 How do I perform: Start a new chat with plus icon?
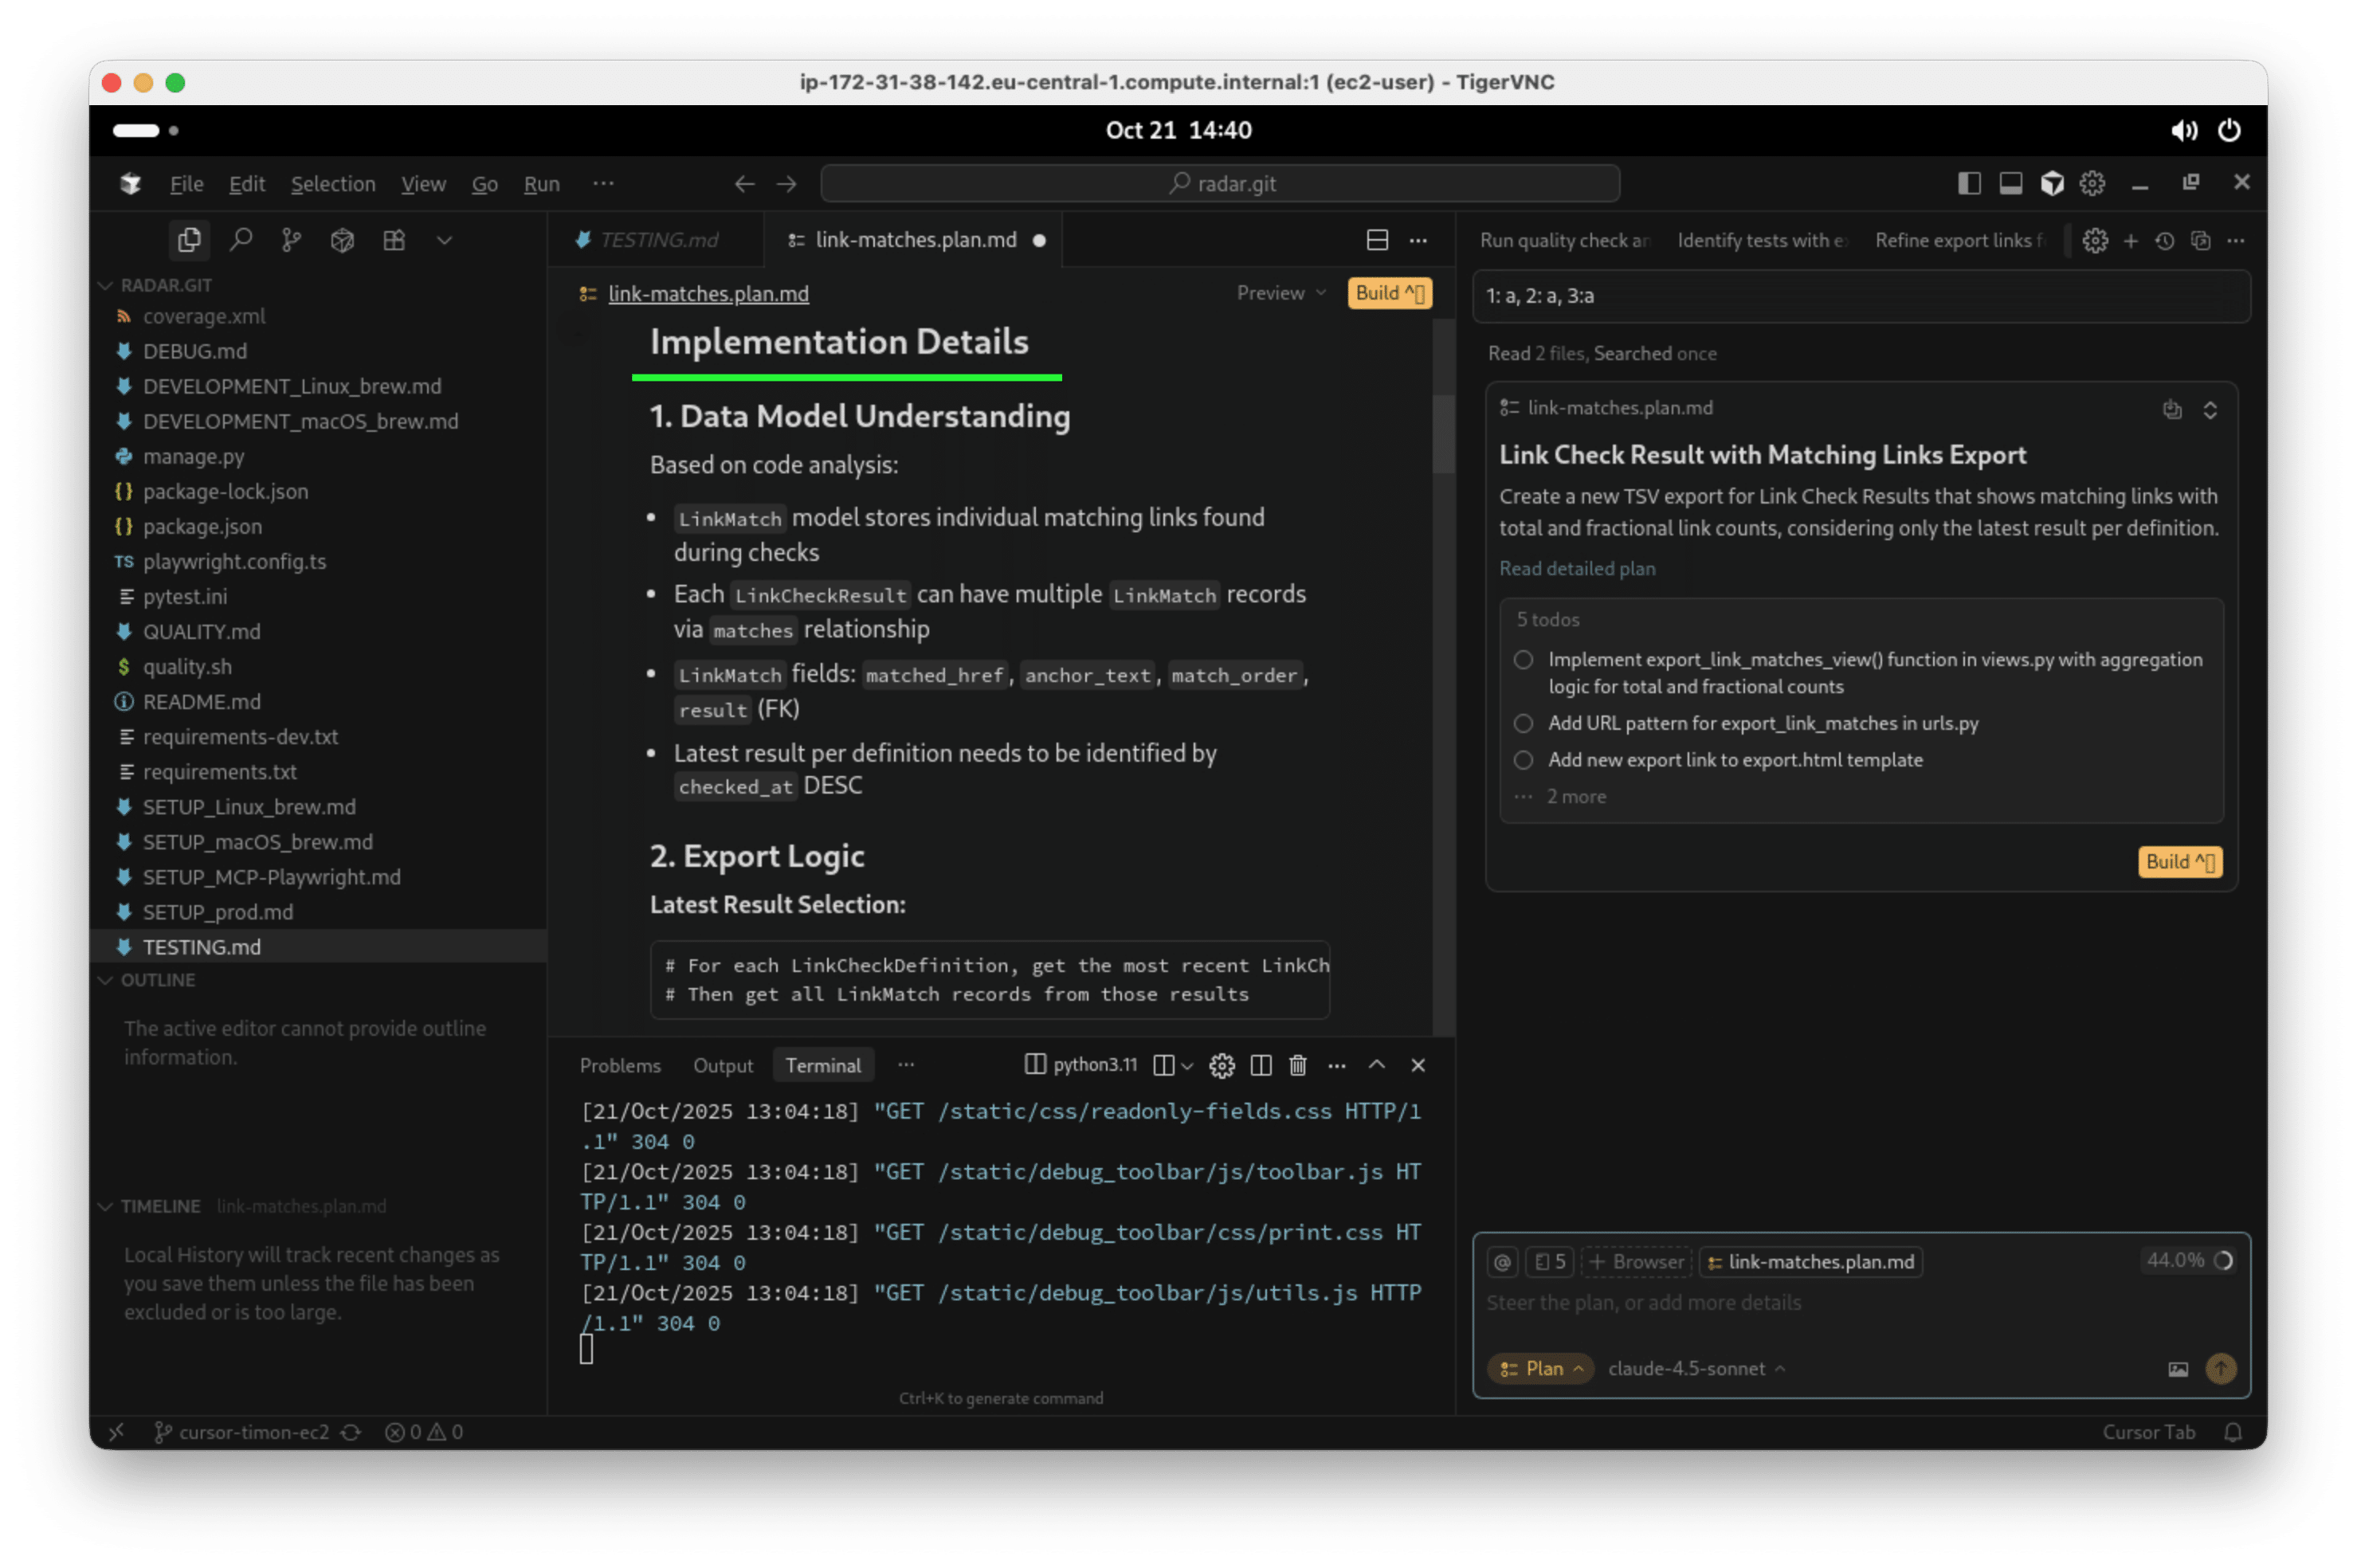click(2131, 241)
